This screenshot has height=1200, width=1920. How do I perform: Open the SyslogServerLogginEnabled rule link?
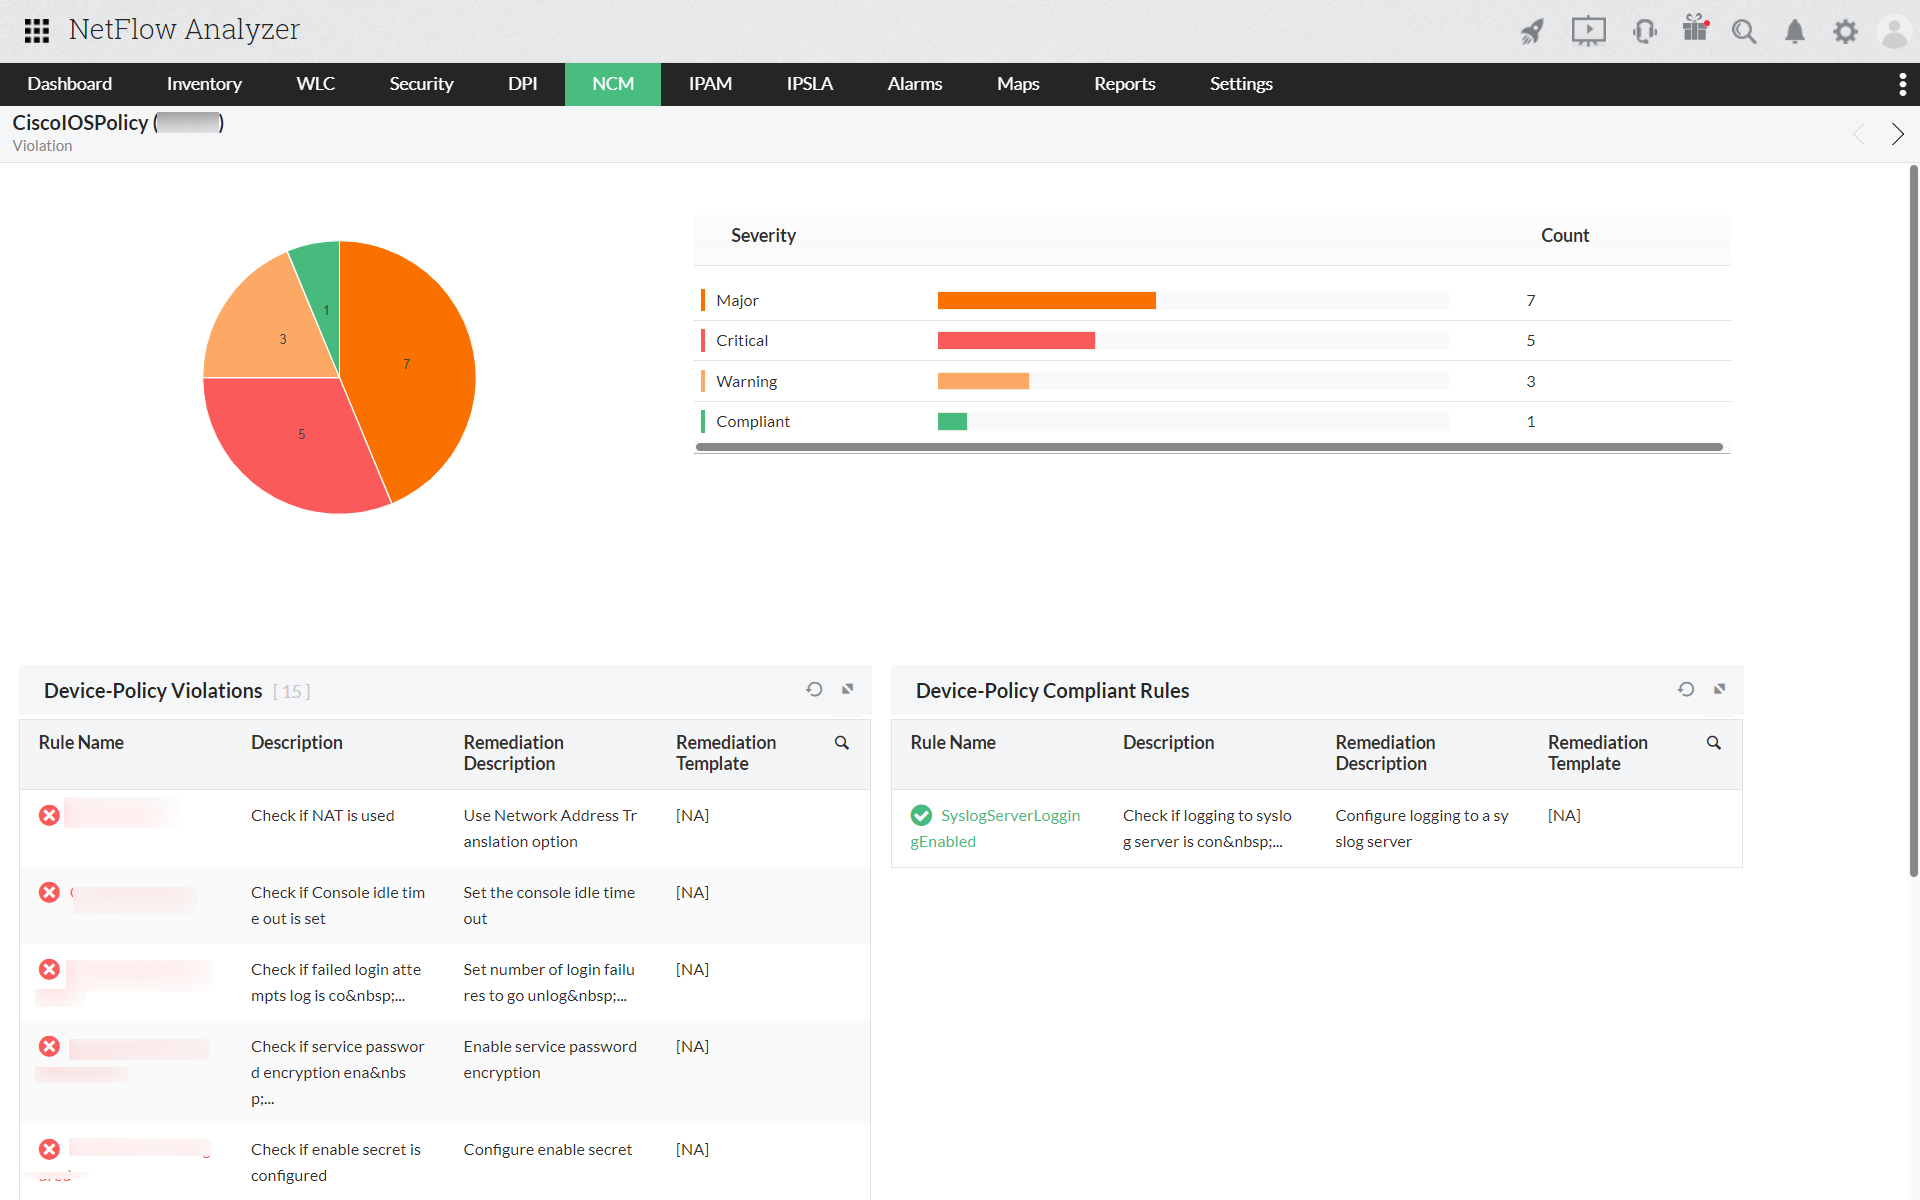click(1009, 816)
